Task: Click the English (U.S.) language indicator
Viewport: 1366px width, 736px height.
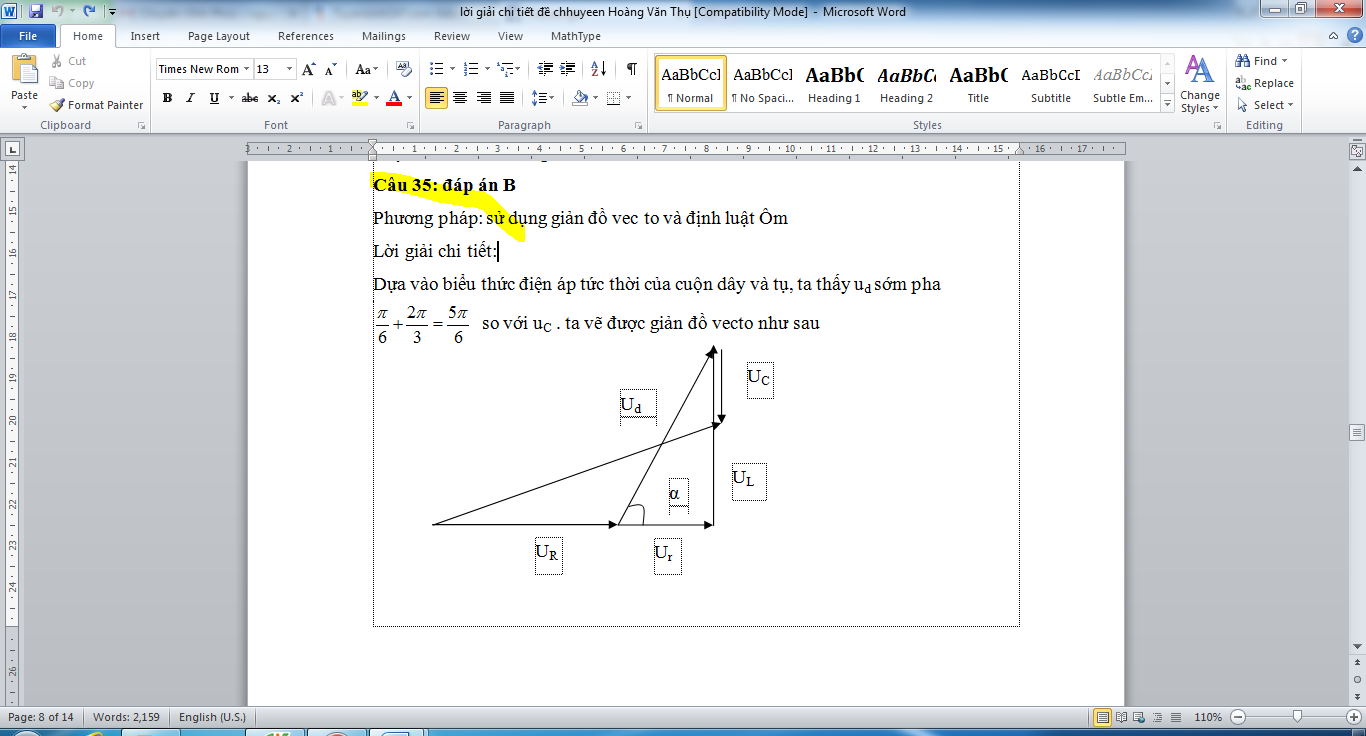Action: 212,717
